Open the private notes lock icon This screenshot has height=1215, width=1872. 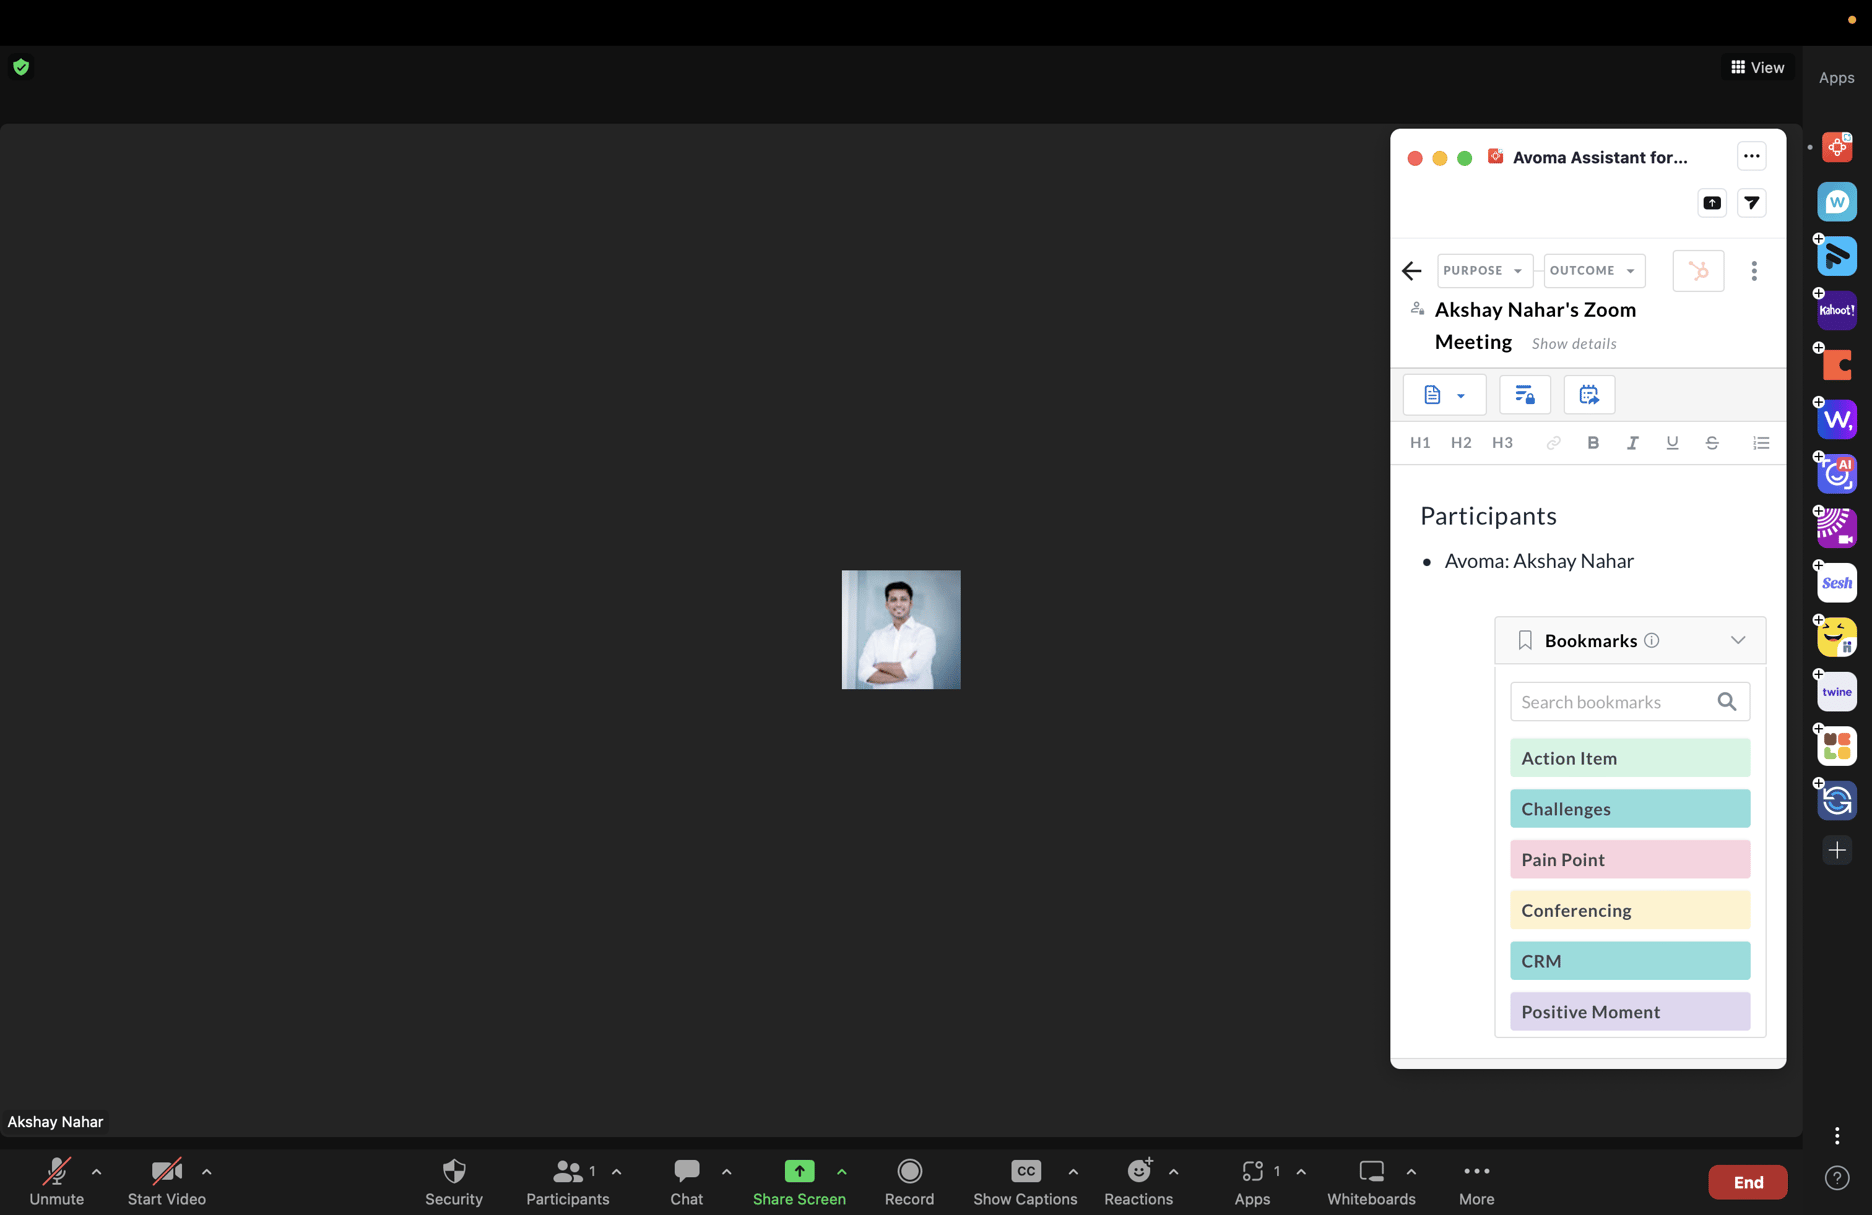click(x=1524, y=394)
